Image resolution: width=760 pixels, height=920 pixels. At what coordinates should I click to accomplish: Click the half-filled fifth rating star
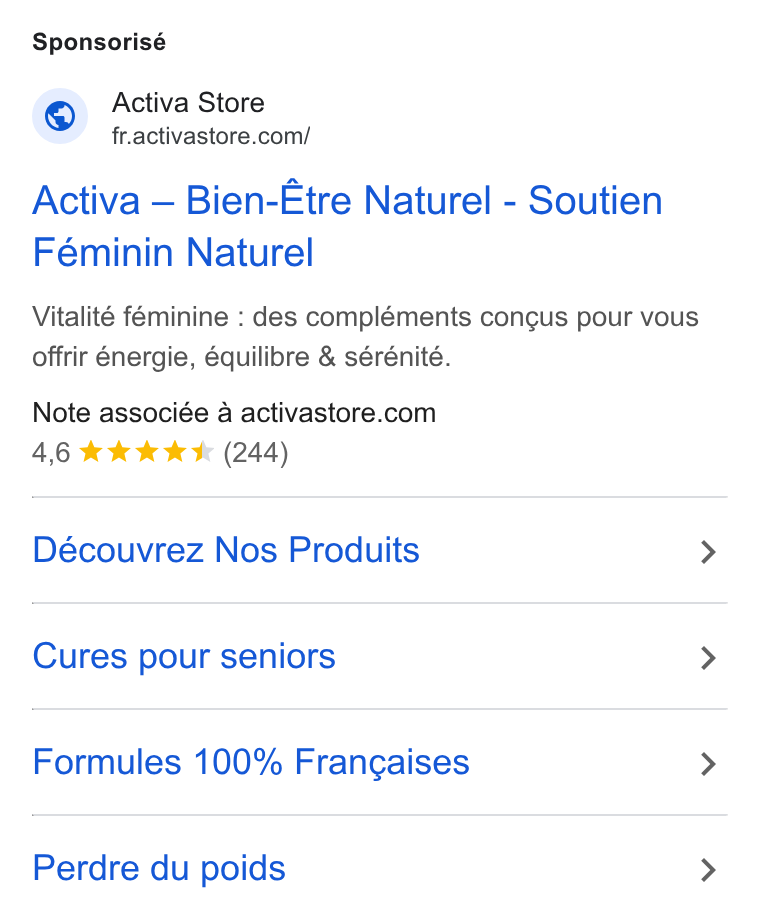tap(203, 452)
